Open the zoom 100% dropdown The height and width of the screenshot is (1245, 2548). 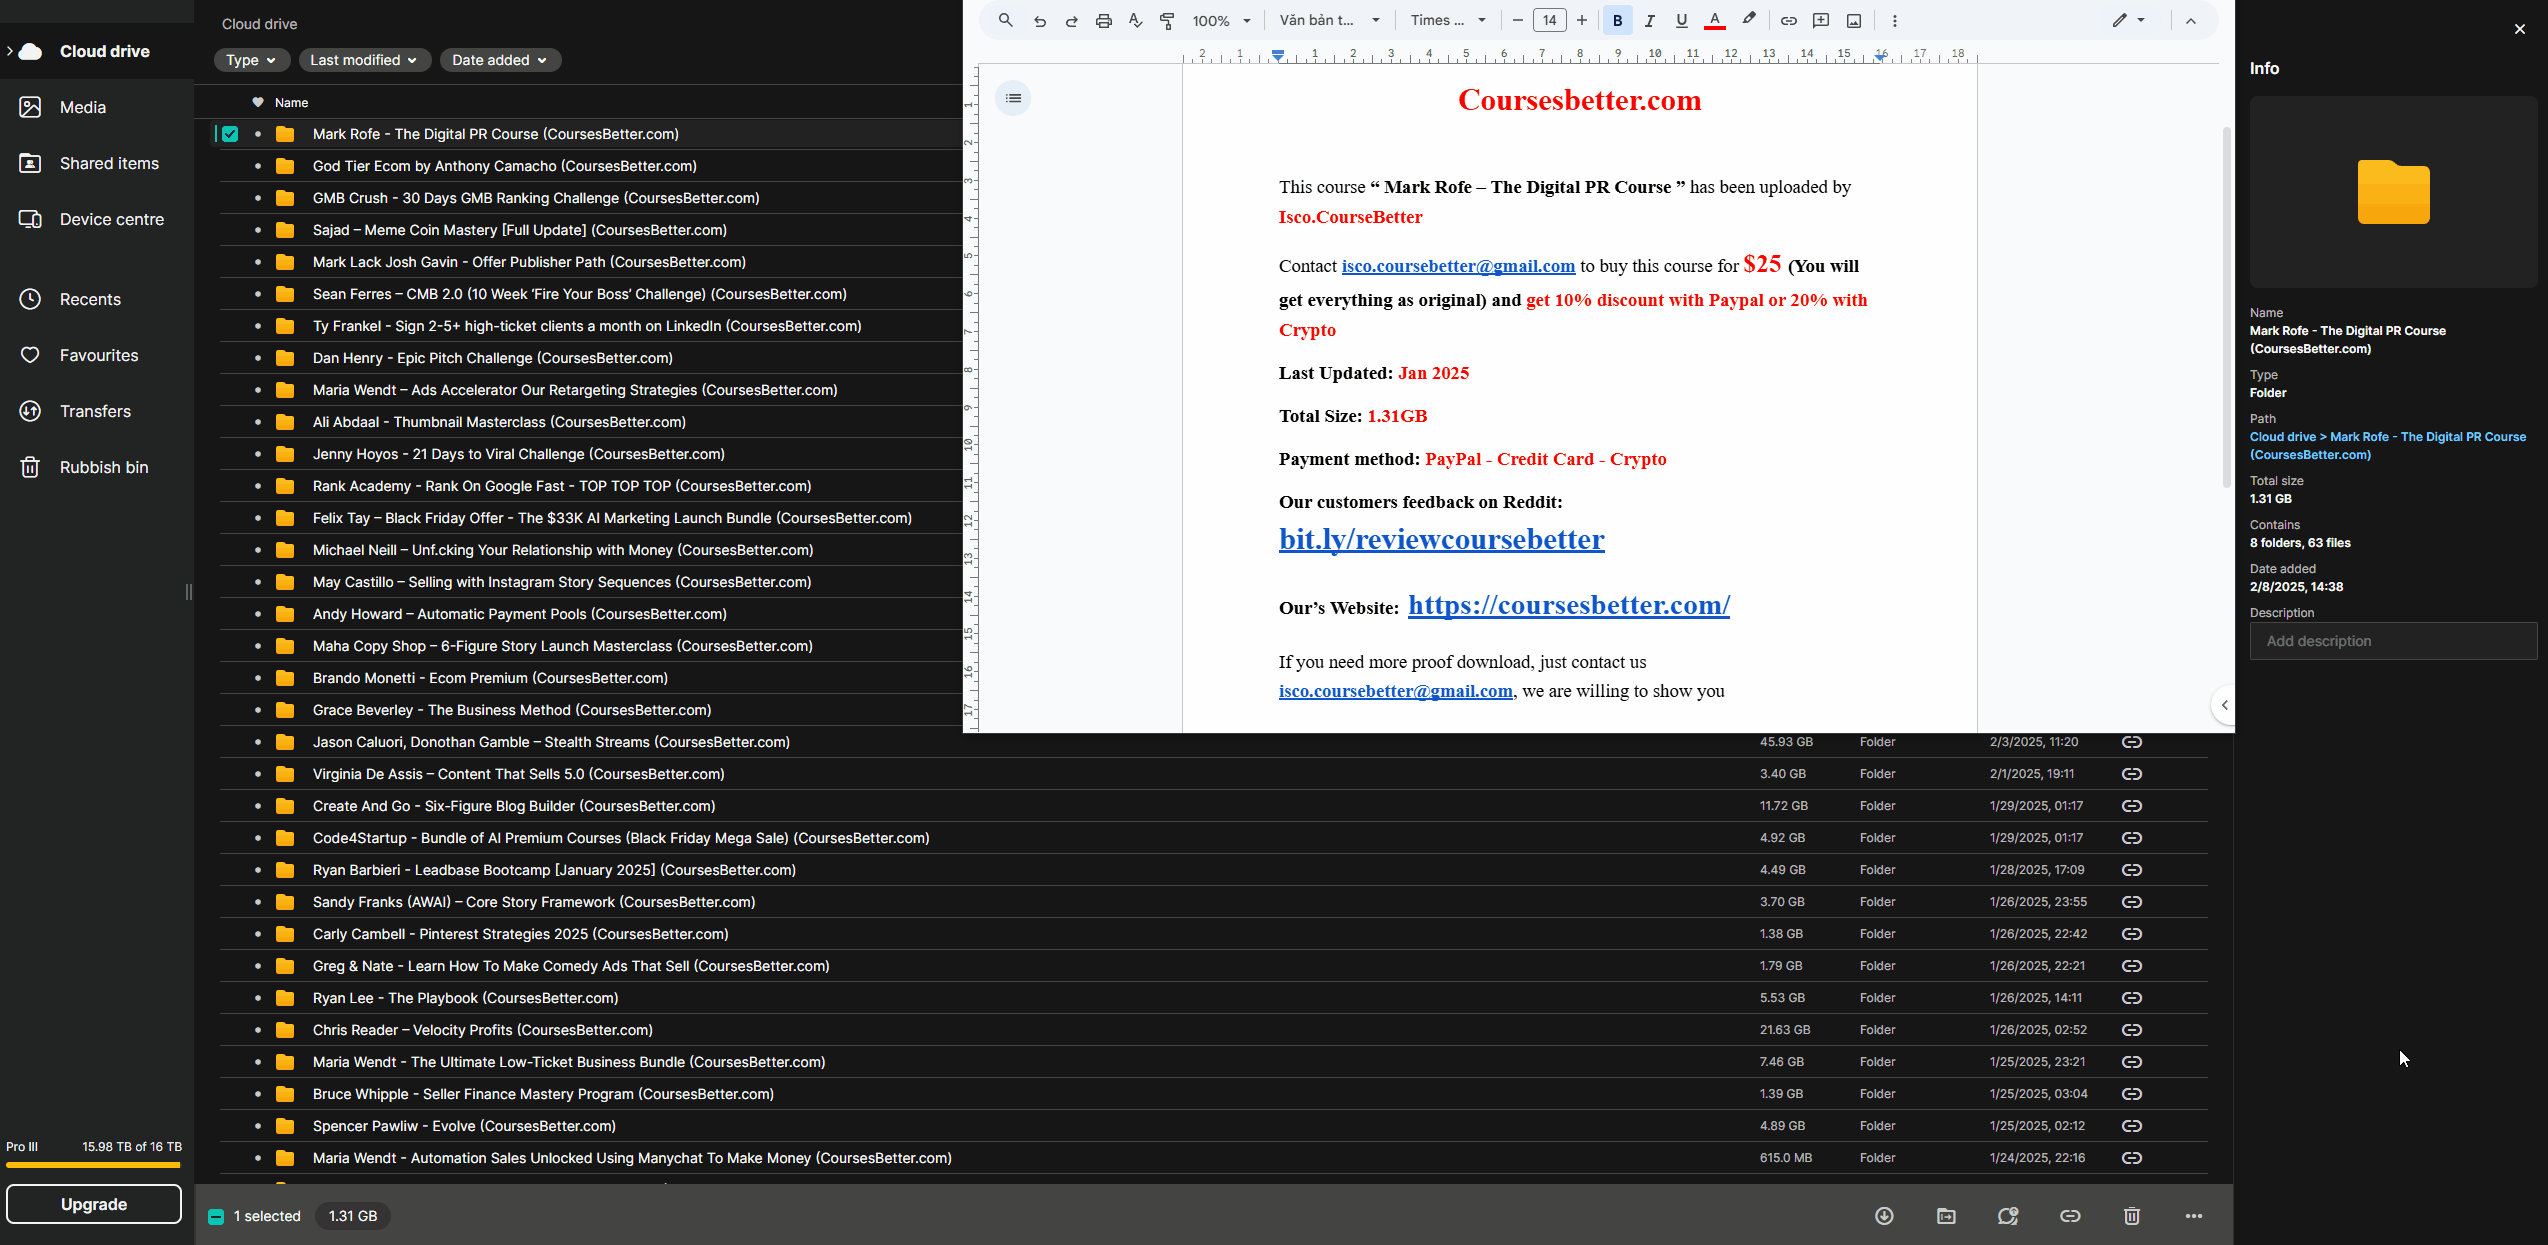(1221, 20)
